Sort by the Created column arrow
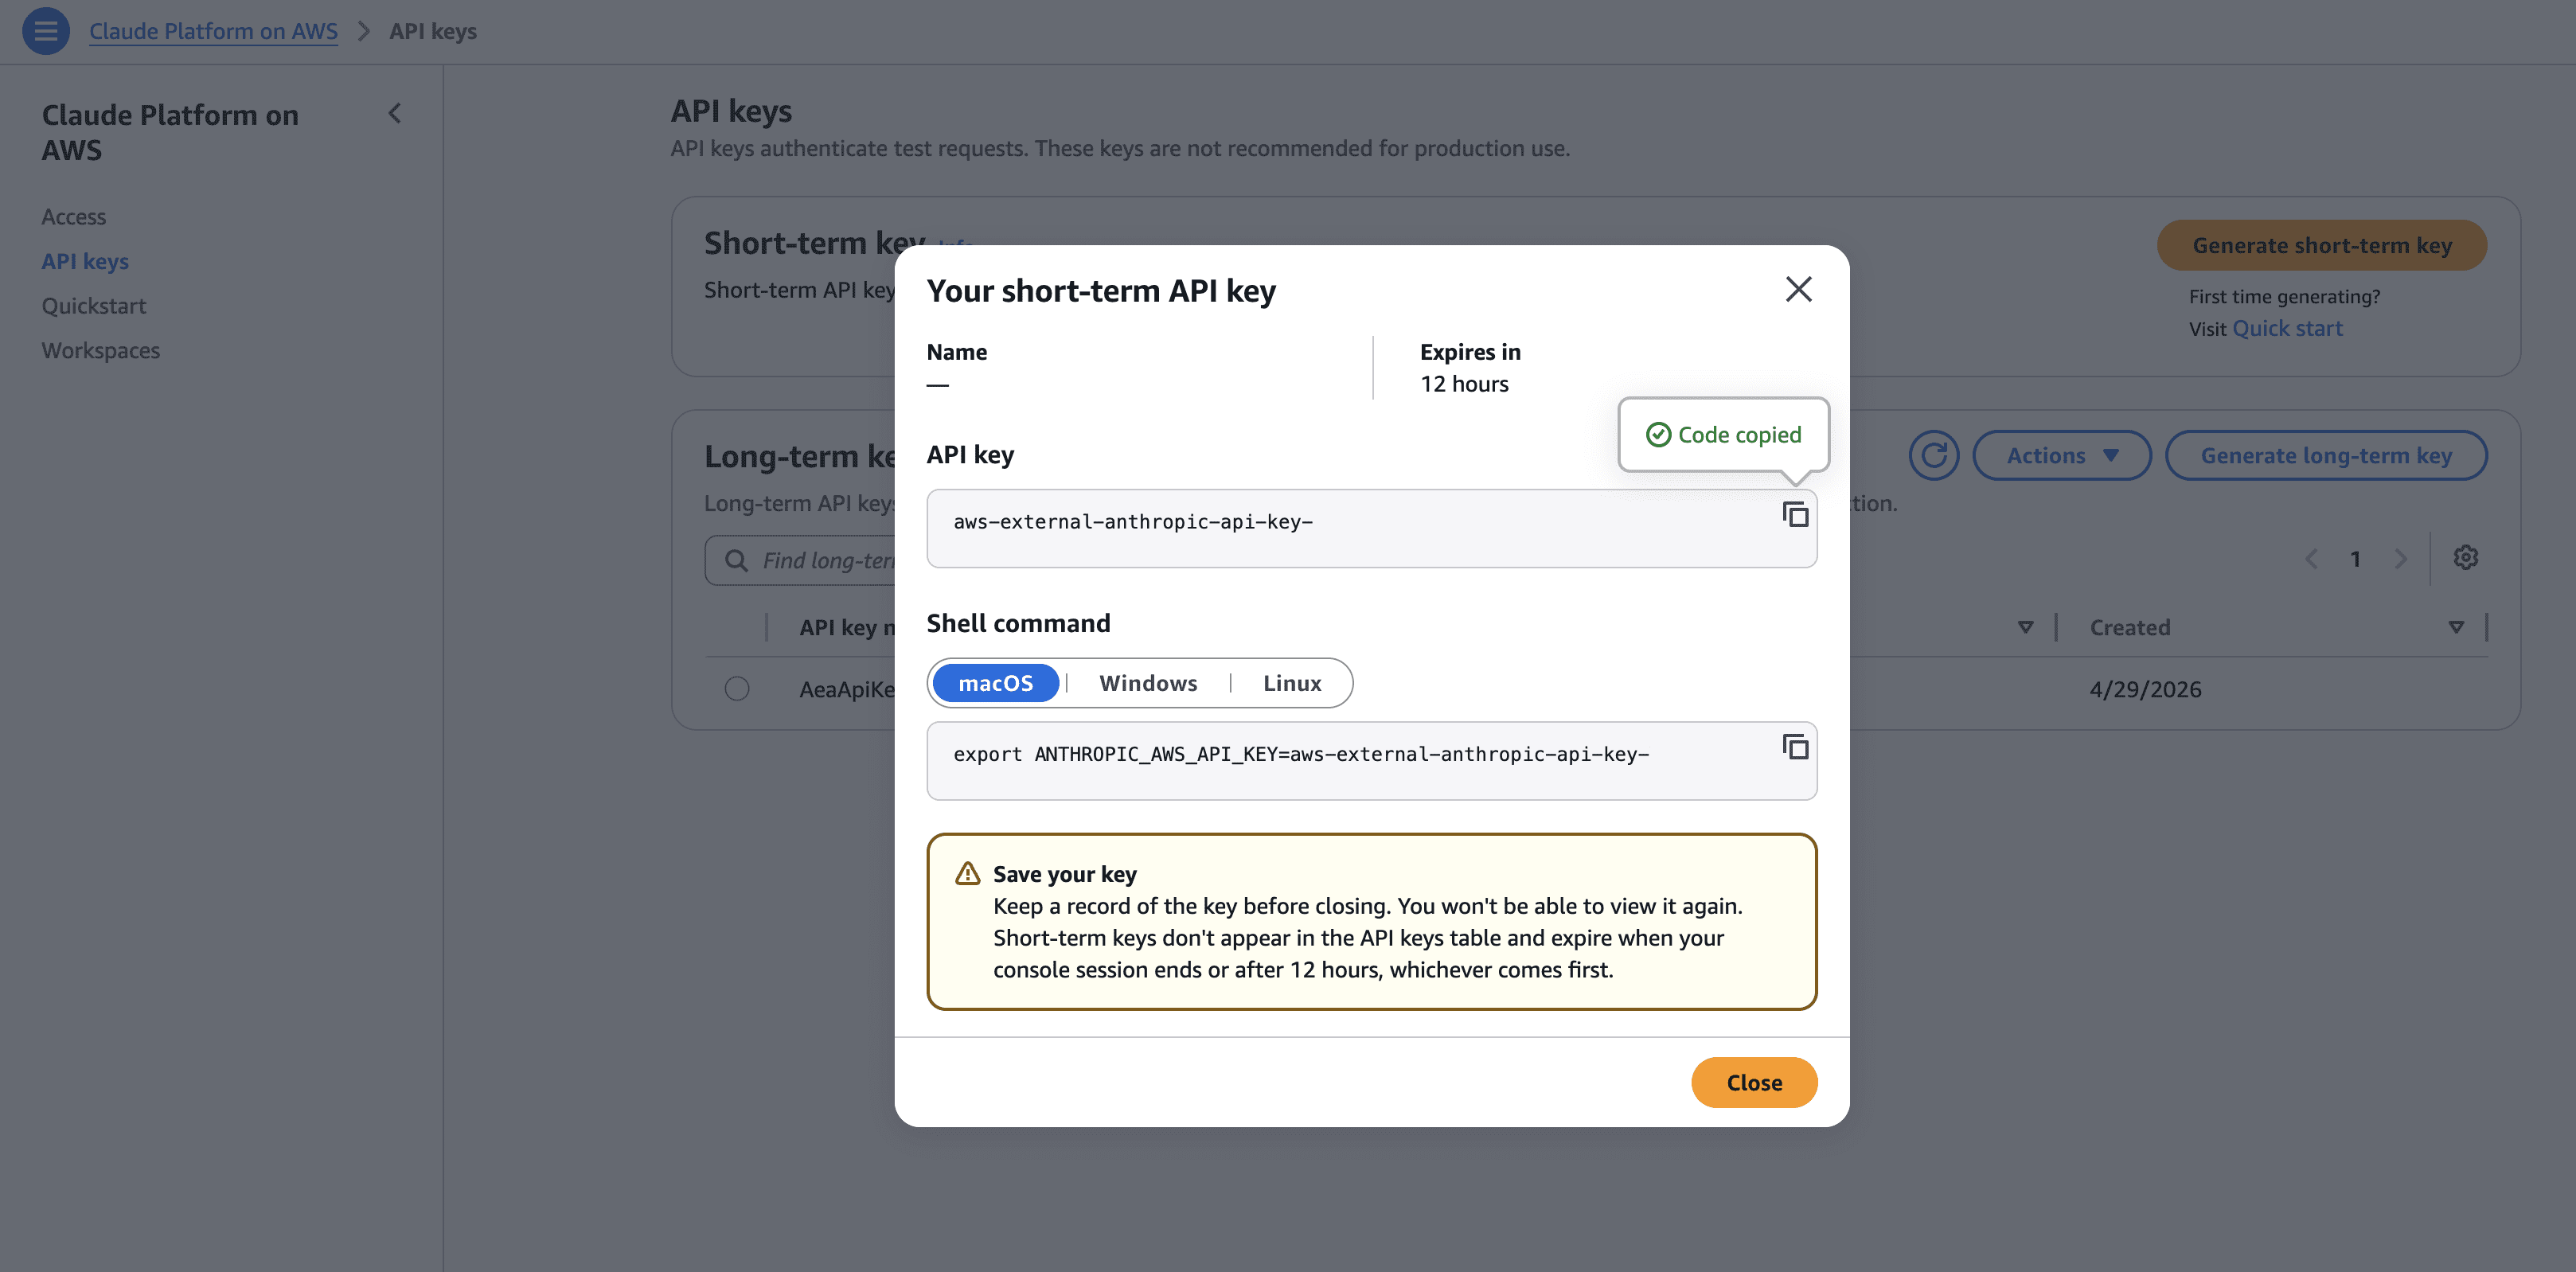This screenshot has width=2576, height=1272. 2455,627
